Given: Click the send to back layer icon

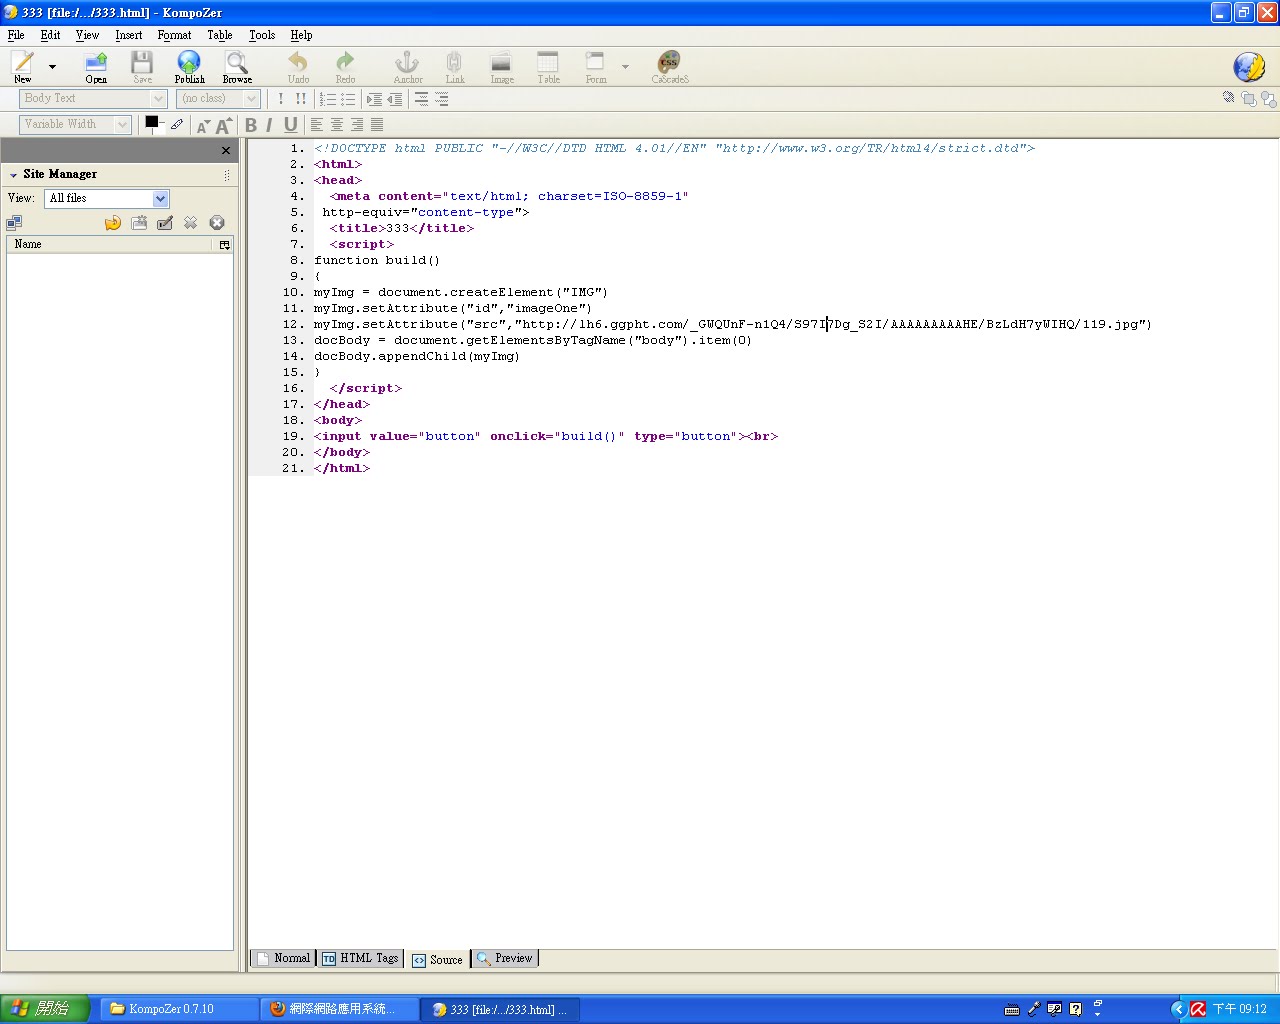Looking at the screenshot, I should pos(1268,98).
